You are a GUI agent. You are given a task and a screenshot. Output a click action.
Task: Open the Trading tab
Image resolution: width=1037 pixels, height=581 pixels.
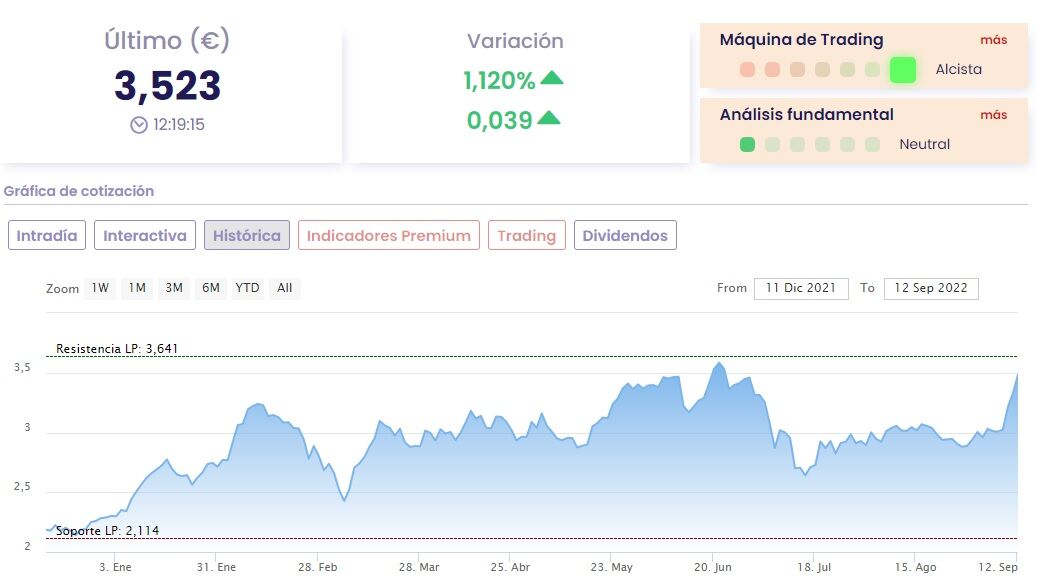(x=526, y=236)
